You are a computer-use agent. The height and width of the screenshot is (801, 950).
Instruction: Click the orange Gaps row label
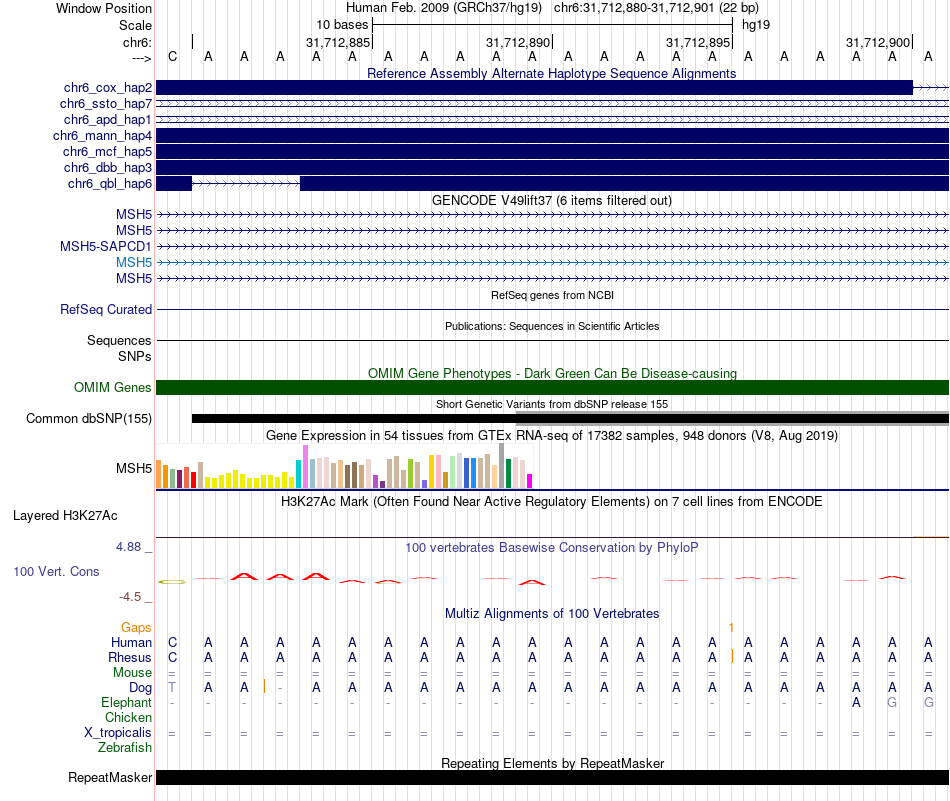(x=136, y=627)
